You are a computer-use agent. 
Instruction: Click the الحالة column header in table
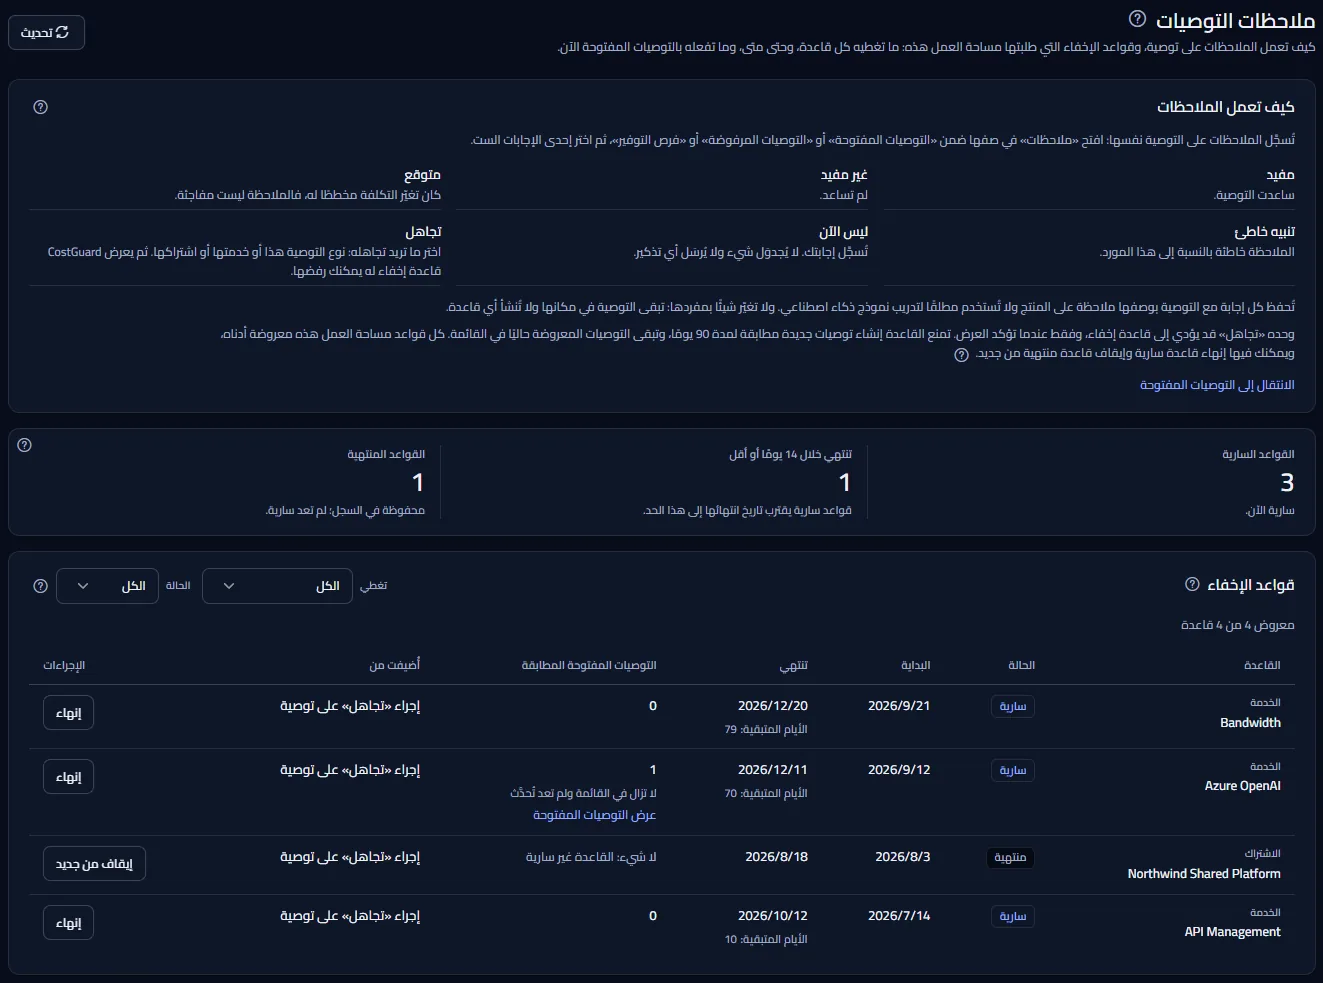point(1021,665)
